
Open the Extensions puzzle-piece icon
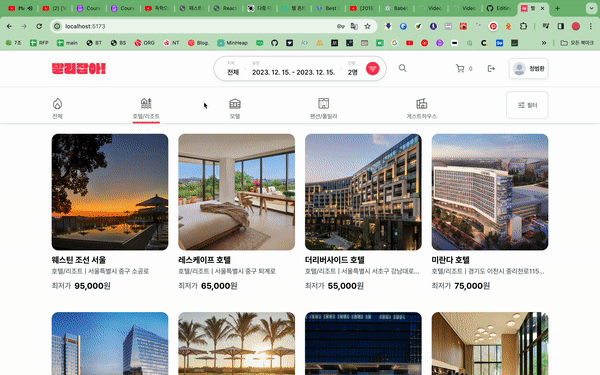523,26
